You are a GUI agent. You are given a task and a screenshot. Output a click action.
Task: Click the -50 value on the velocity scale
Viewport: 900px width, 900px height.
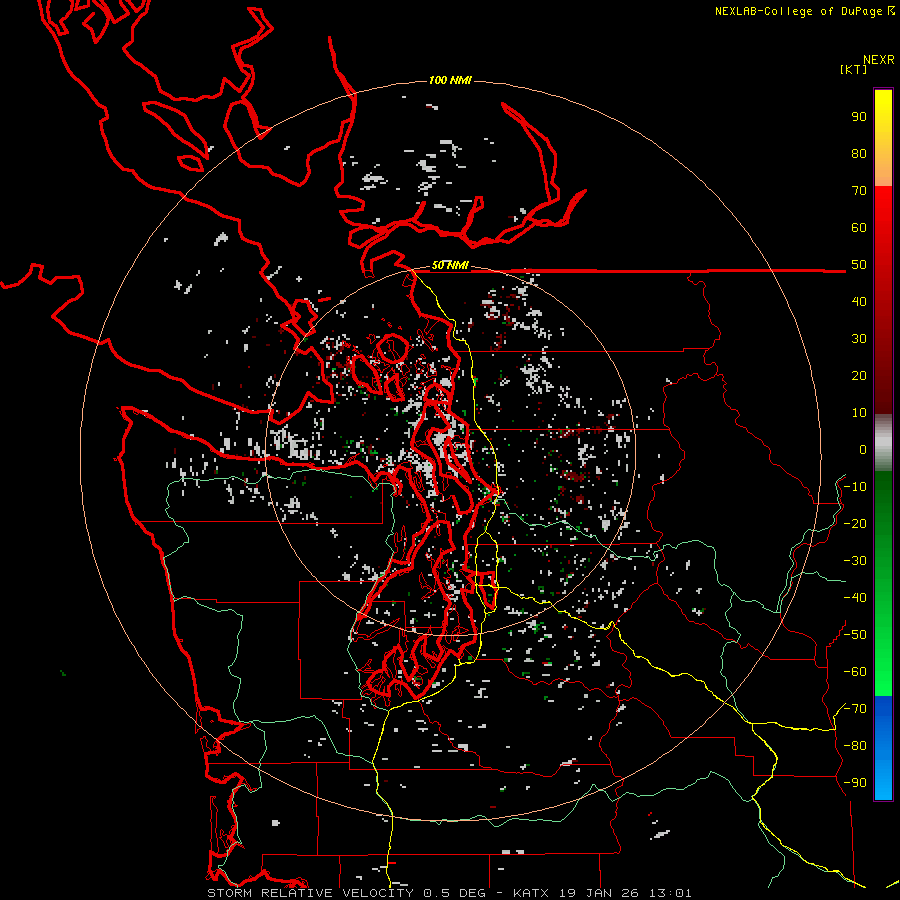(x=855, y=635)
